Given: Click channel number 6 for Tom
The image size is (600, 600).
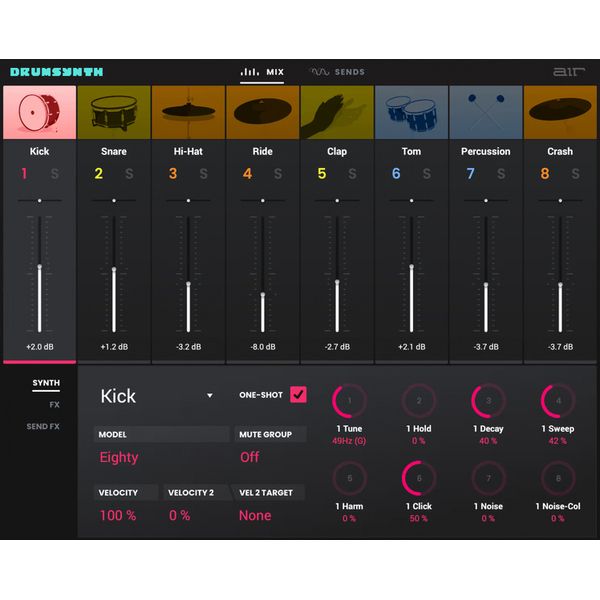Looking at the screenshot, I should pyautogui.click(x=396, y=174).
